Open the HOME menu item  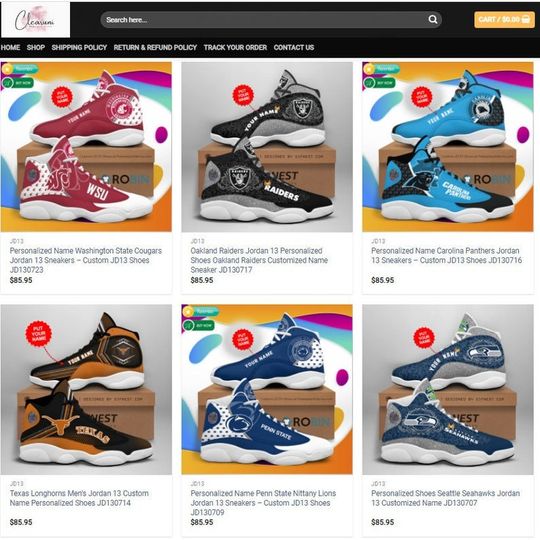click(x=10, y=48)
